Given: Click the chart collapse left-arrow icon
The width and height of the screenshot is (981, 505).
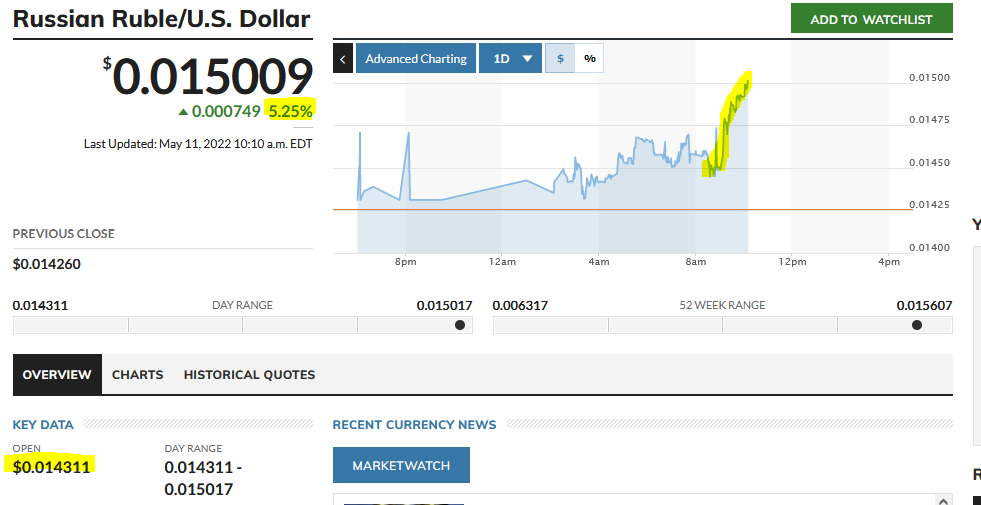Looking at the screenshot, I should click(x=343, y=58).
